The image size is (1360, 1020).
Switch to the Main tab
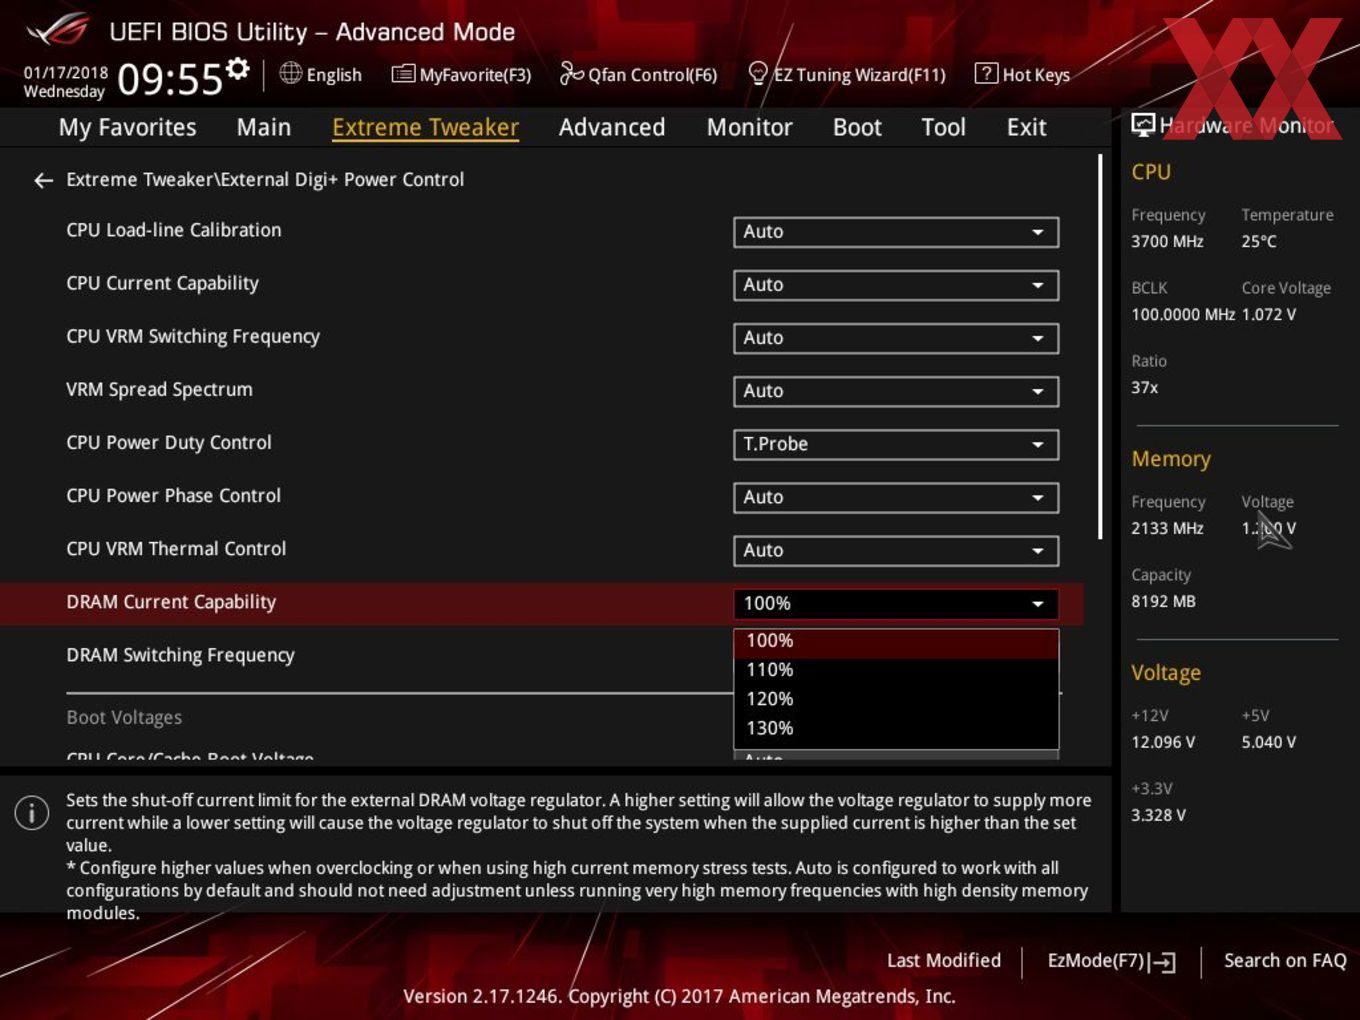click(x=264, y=127)
